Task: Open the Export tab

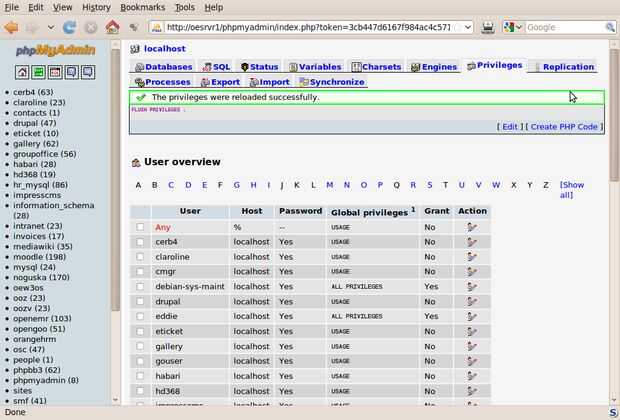Action: [x=221, y=82]
